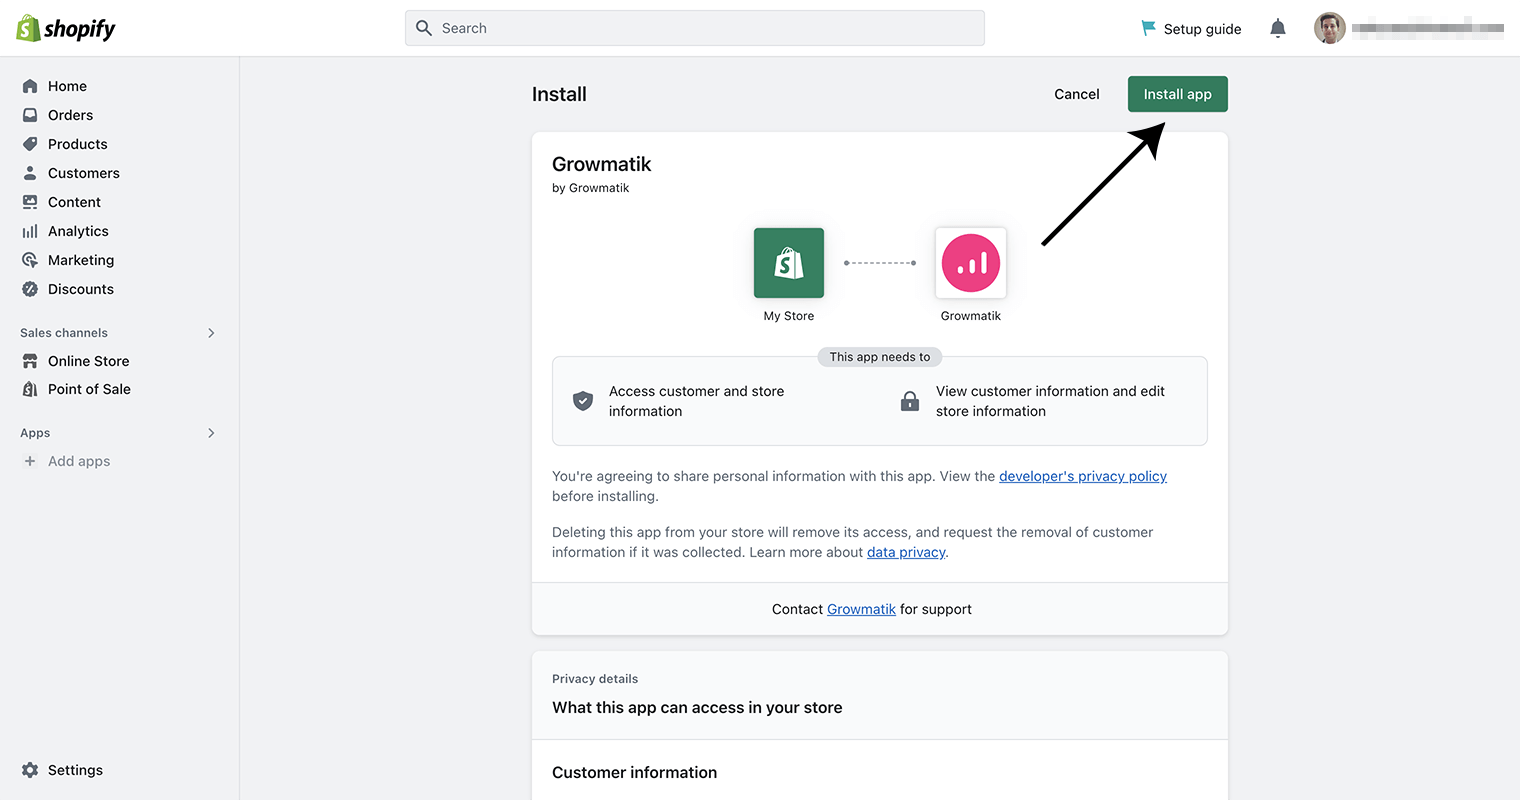Click the Orders inbox icon
1520x800 pixels.
[30, 115]
